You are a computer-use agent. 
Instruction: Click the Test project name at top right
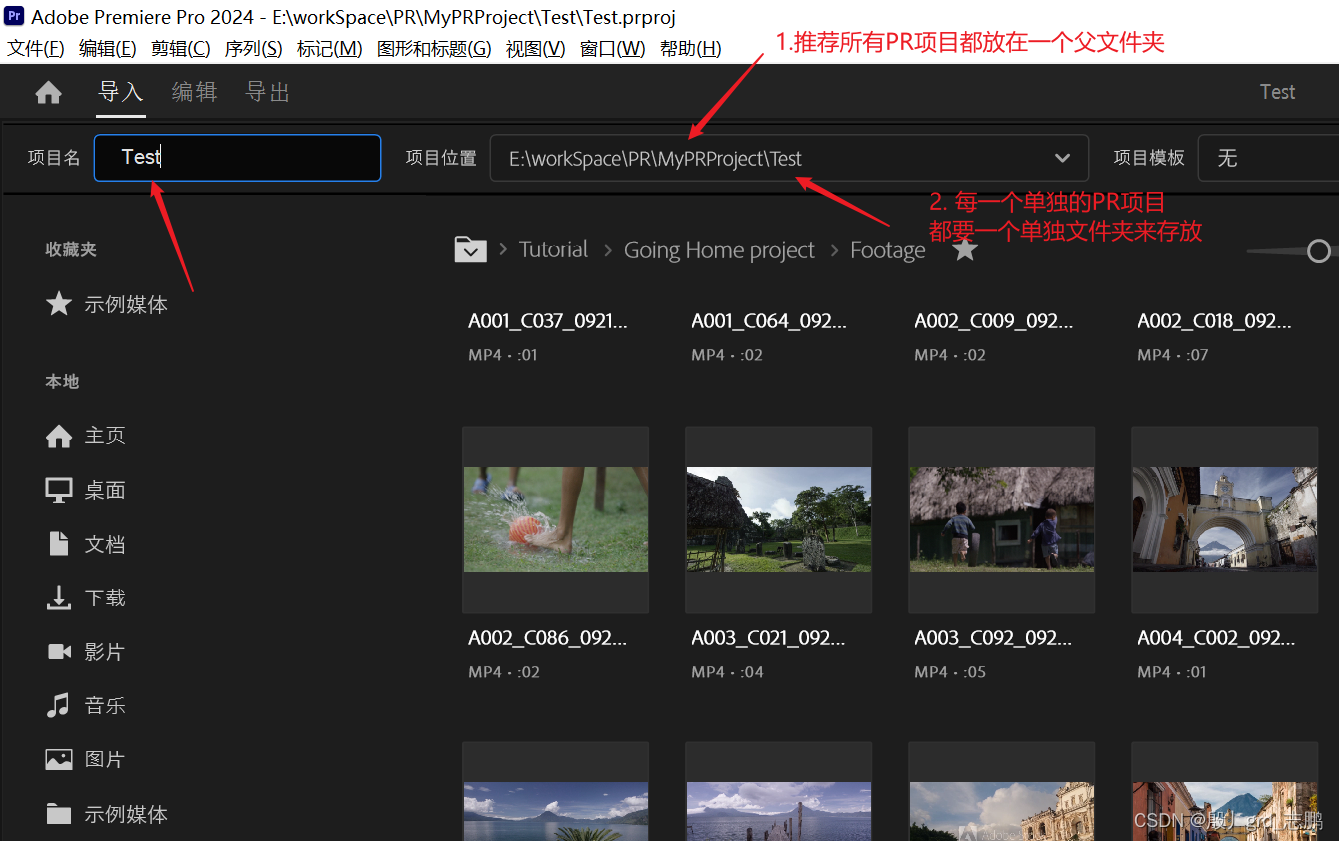pos(1277,92)
